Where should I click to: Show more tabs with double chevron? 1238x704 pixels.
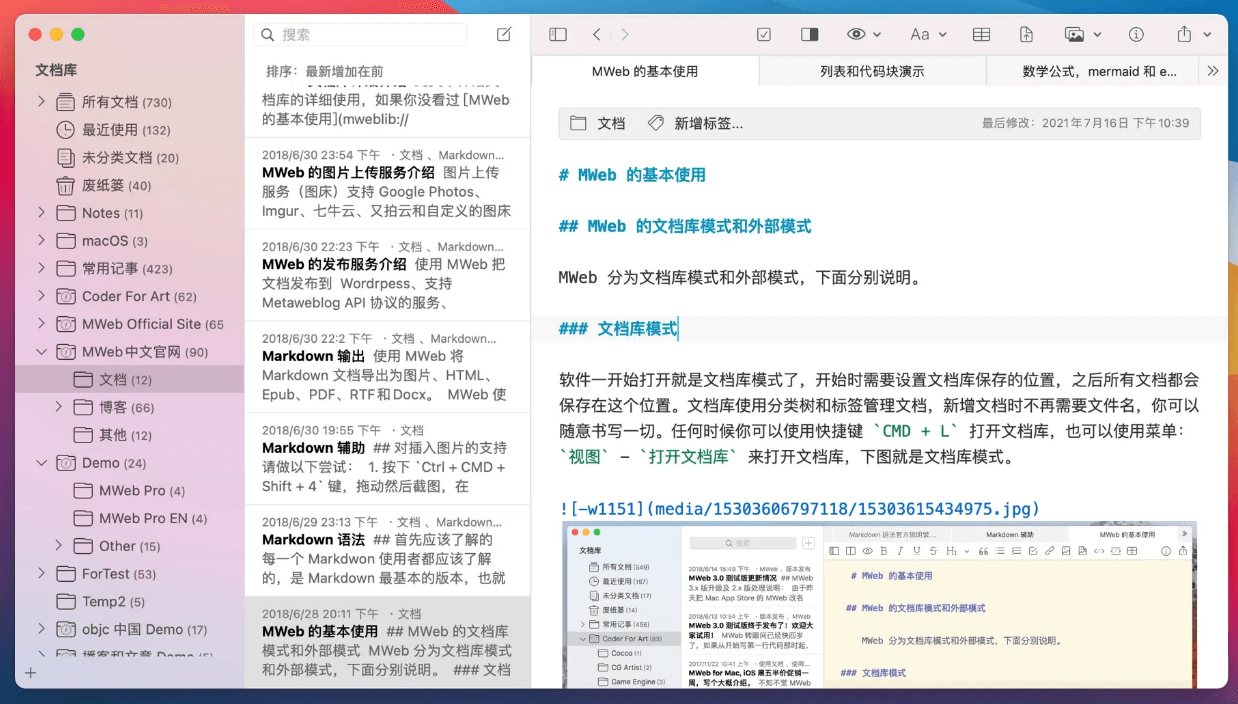coord(1213,71)
